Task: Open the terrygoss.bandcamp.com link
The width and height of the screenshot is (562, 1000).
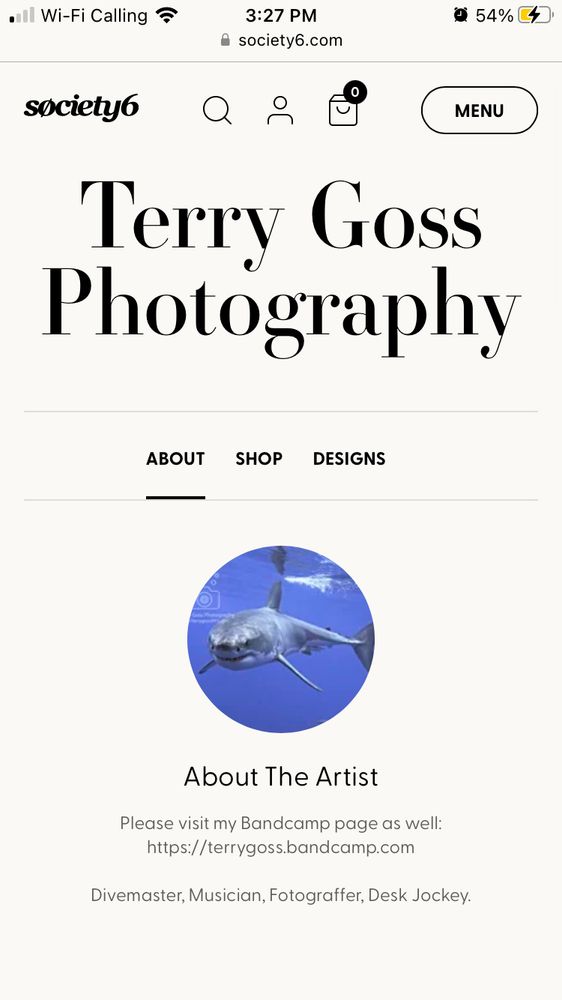Action: click(x=281, y=847)
